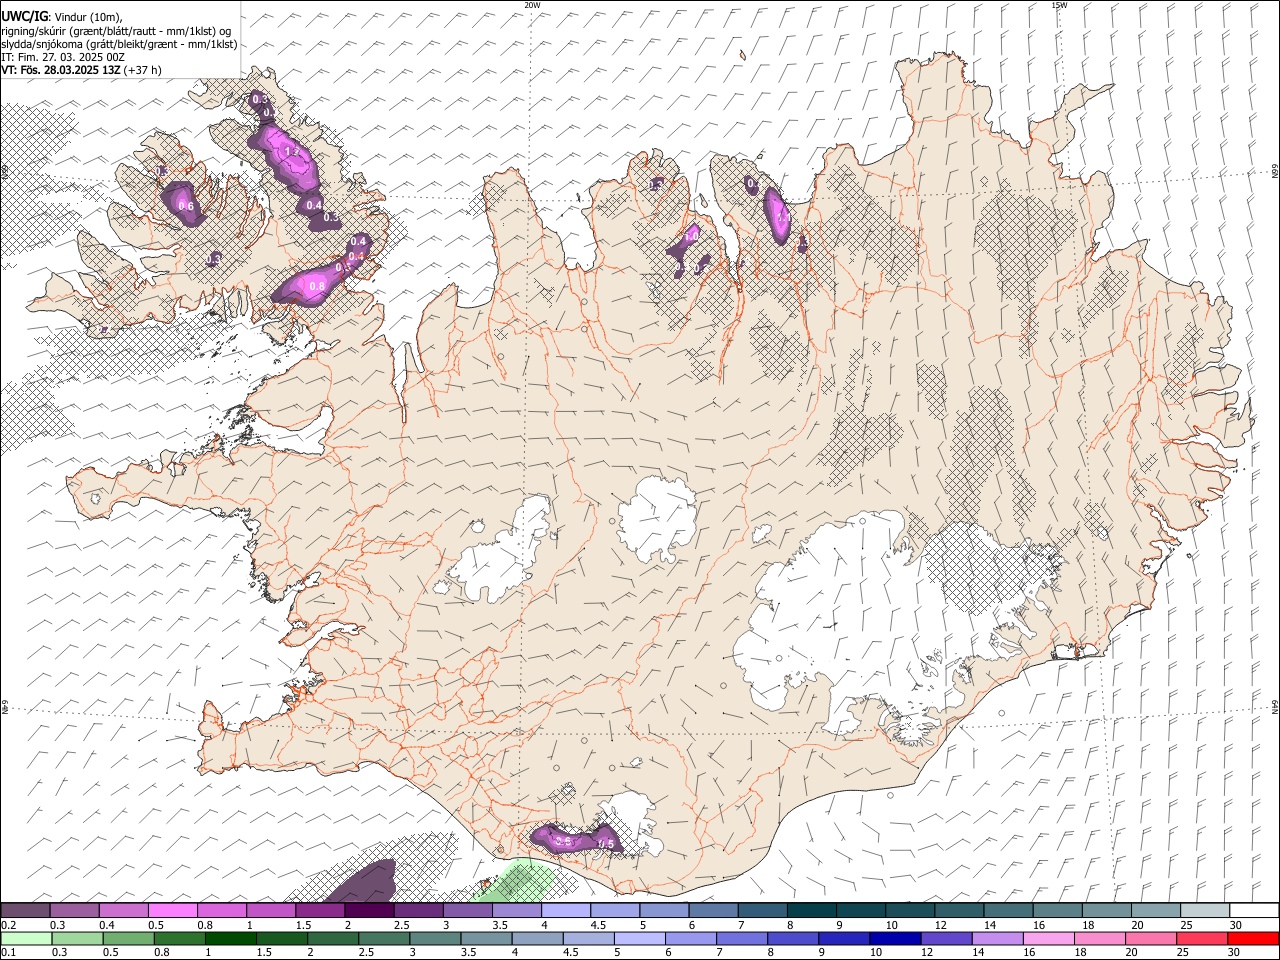Click the pale lavender snow swatch labeled 4

click(x=566, y=911)
